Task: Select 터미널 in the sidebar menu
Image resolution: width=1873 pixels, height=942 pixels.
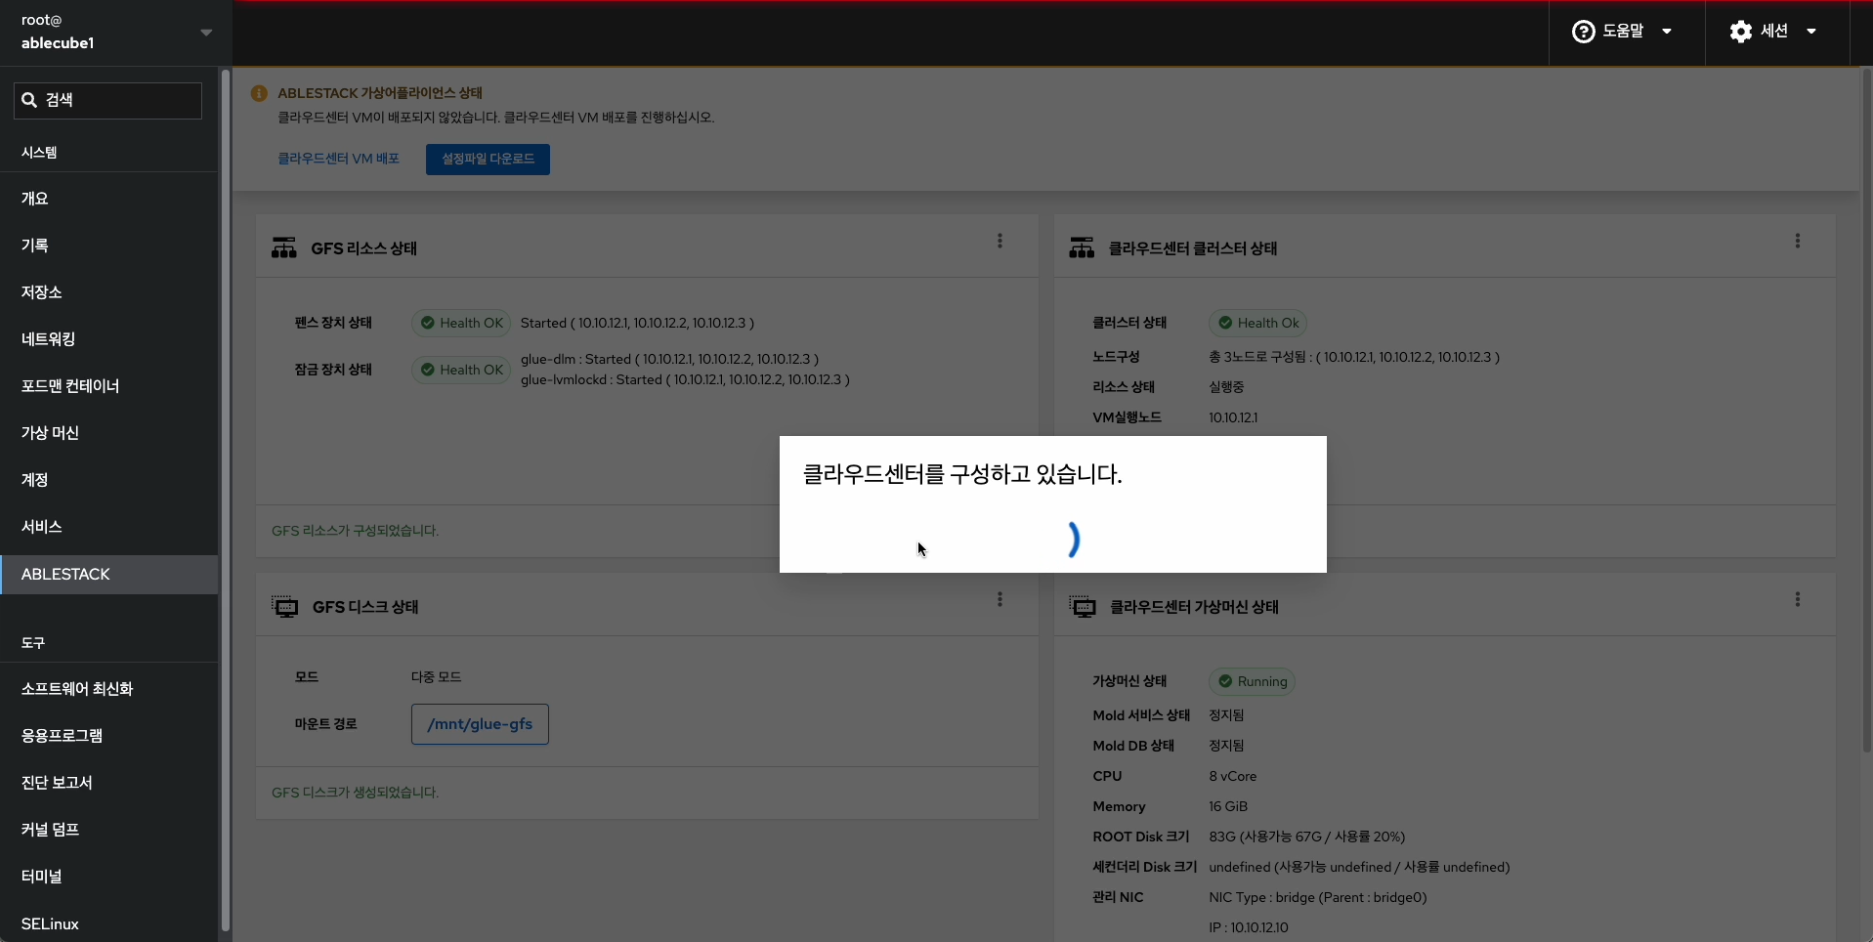Action: click(42, 876)
